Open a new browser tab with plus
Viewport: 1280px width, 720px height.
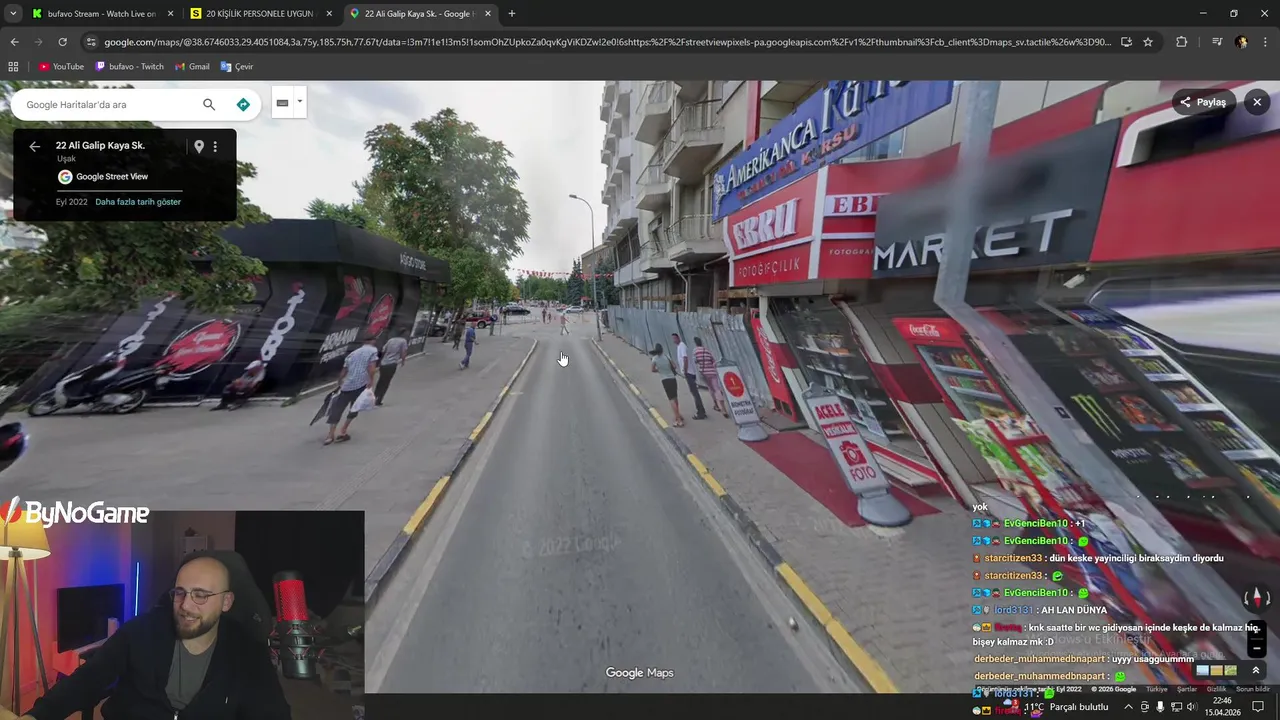[512, 14]
